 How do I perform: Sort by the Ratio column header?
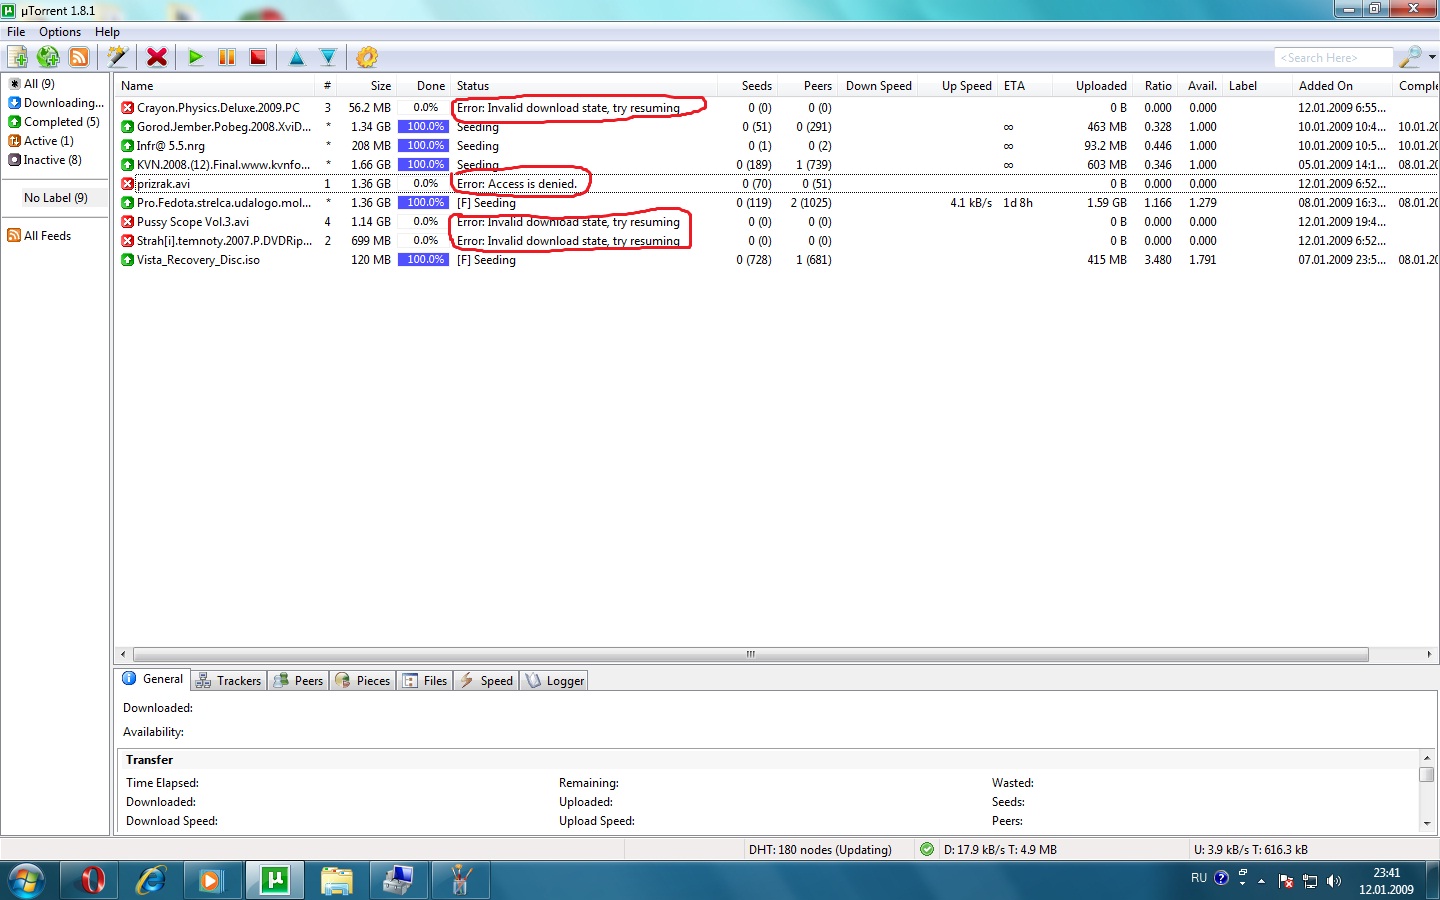pos(1157,86)
